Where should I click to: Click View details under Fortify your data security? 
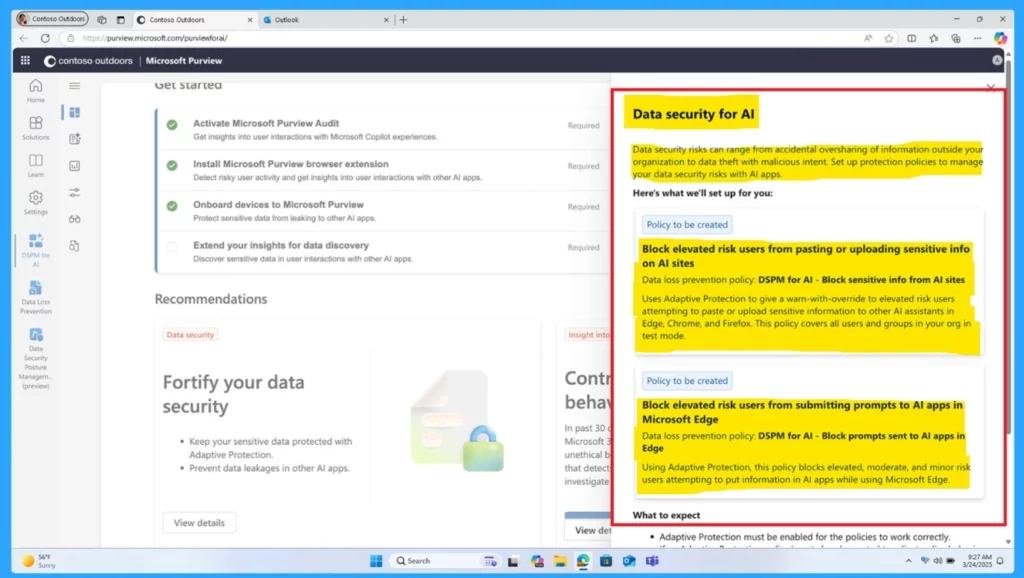coord(199,522)
